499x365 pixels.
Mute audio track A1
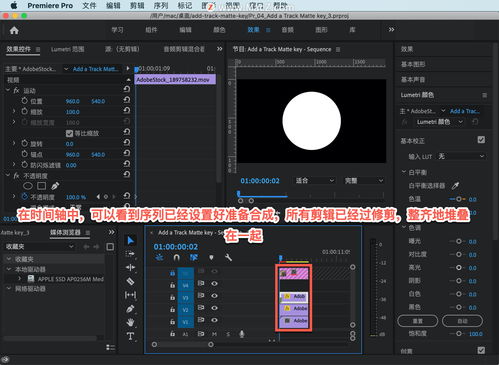(214, 334)
